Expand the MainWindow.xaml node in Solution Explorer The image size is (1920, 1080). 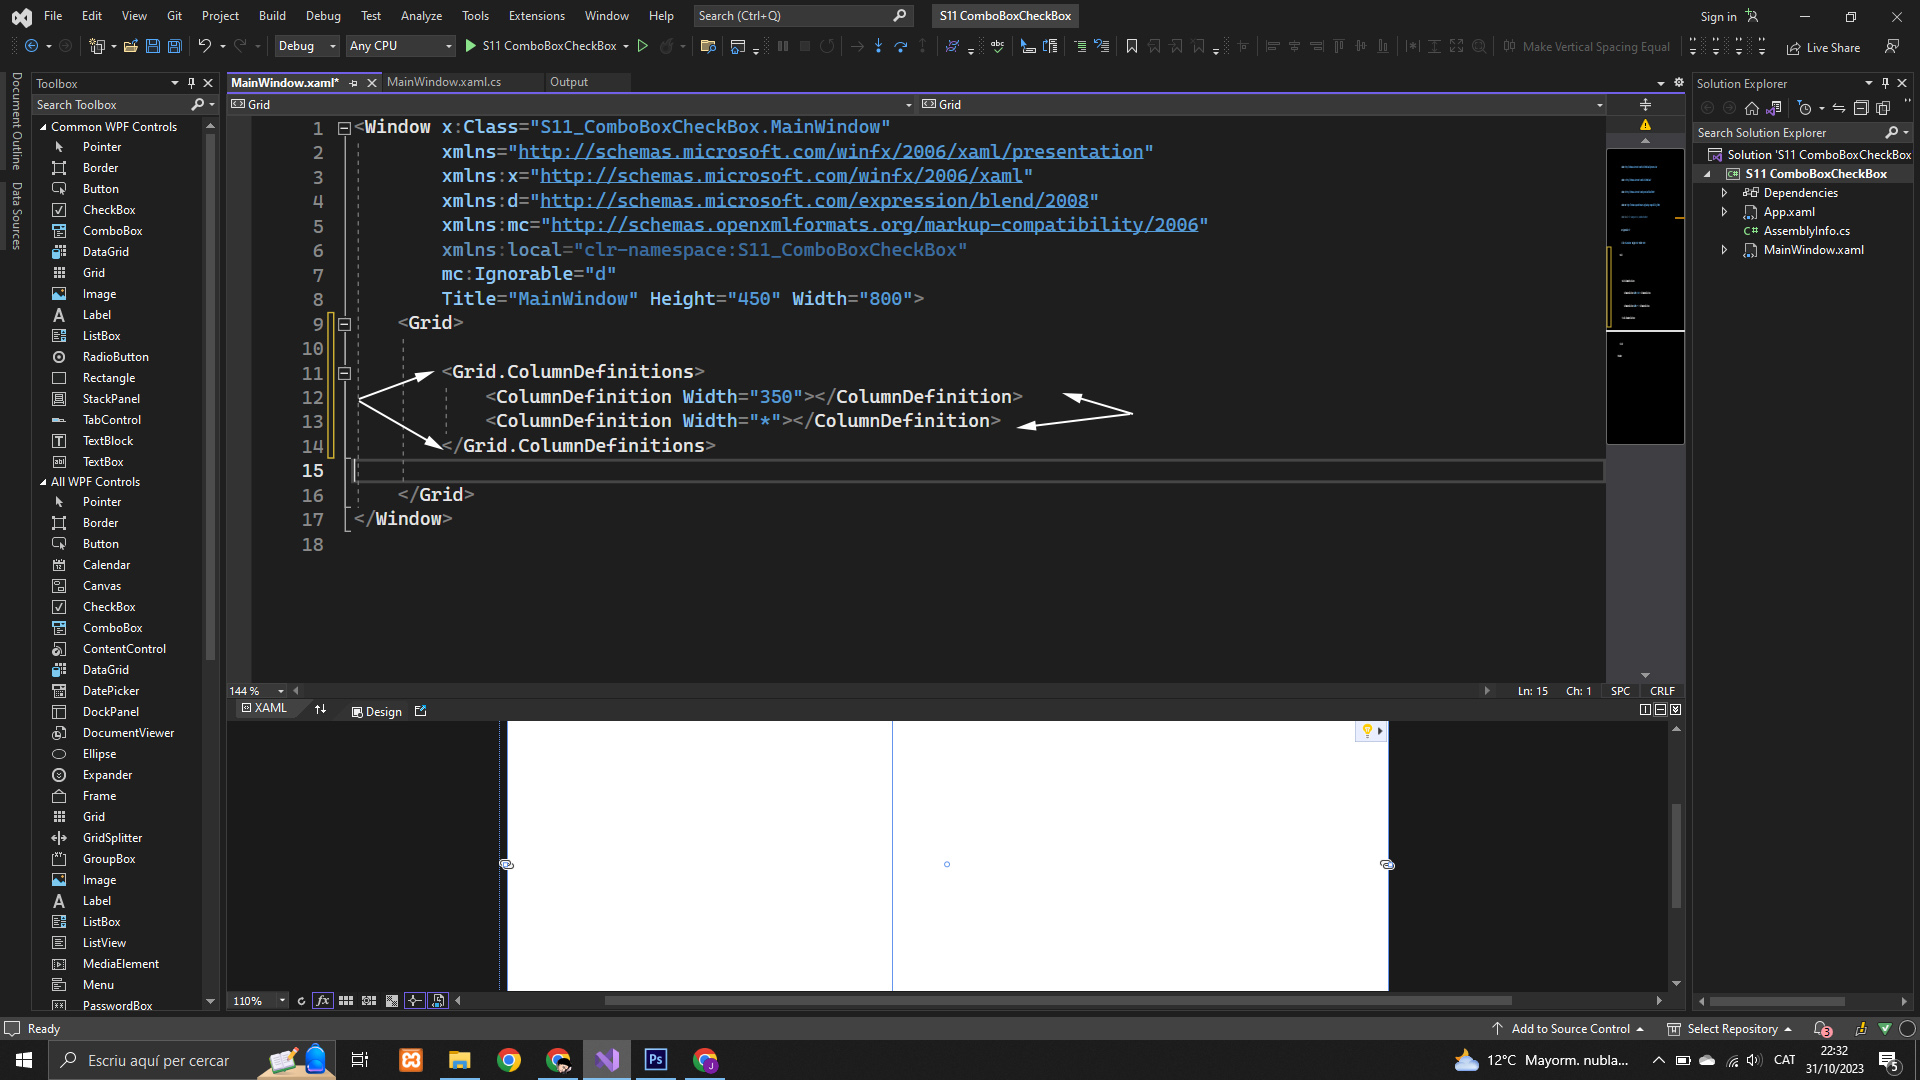[1724, 250]
